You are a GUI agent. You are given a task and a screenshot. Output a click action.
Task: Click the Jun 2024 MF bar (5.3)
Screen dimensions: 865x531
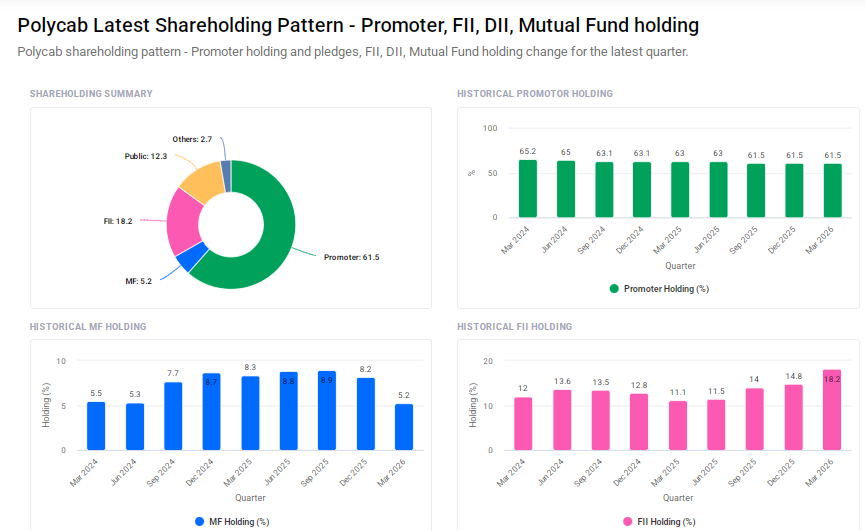click(135, 427)
